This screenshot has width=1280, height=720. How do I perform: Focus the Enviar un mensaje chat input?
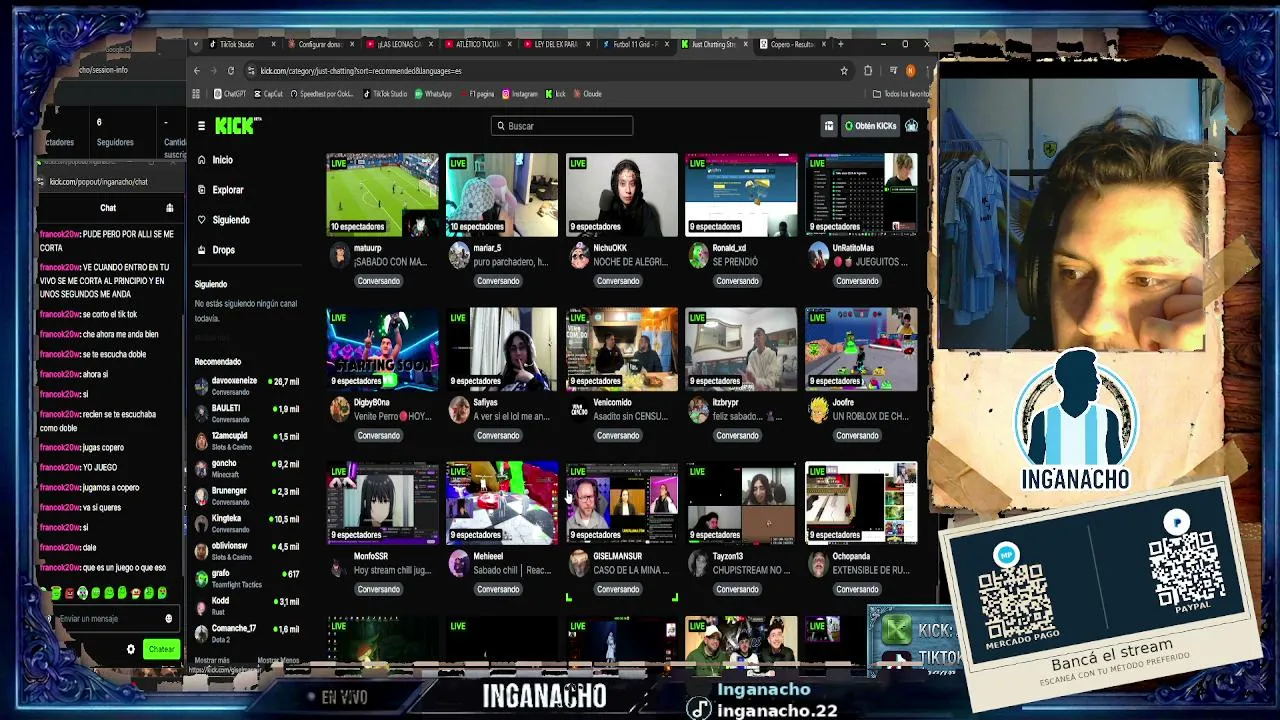[x=108, y=619]
